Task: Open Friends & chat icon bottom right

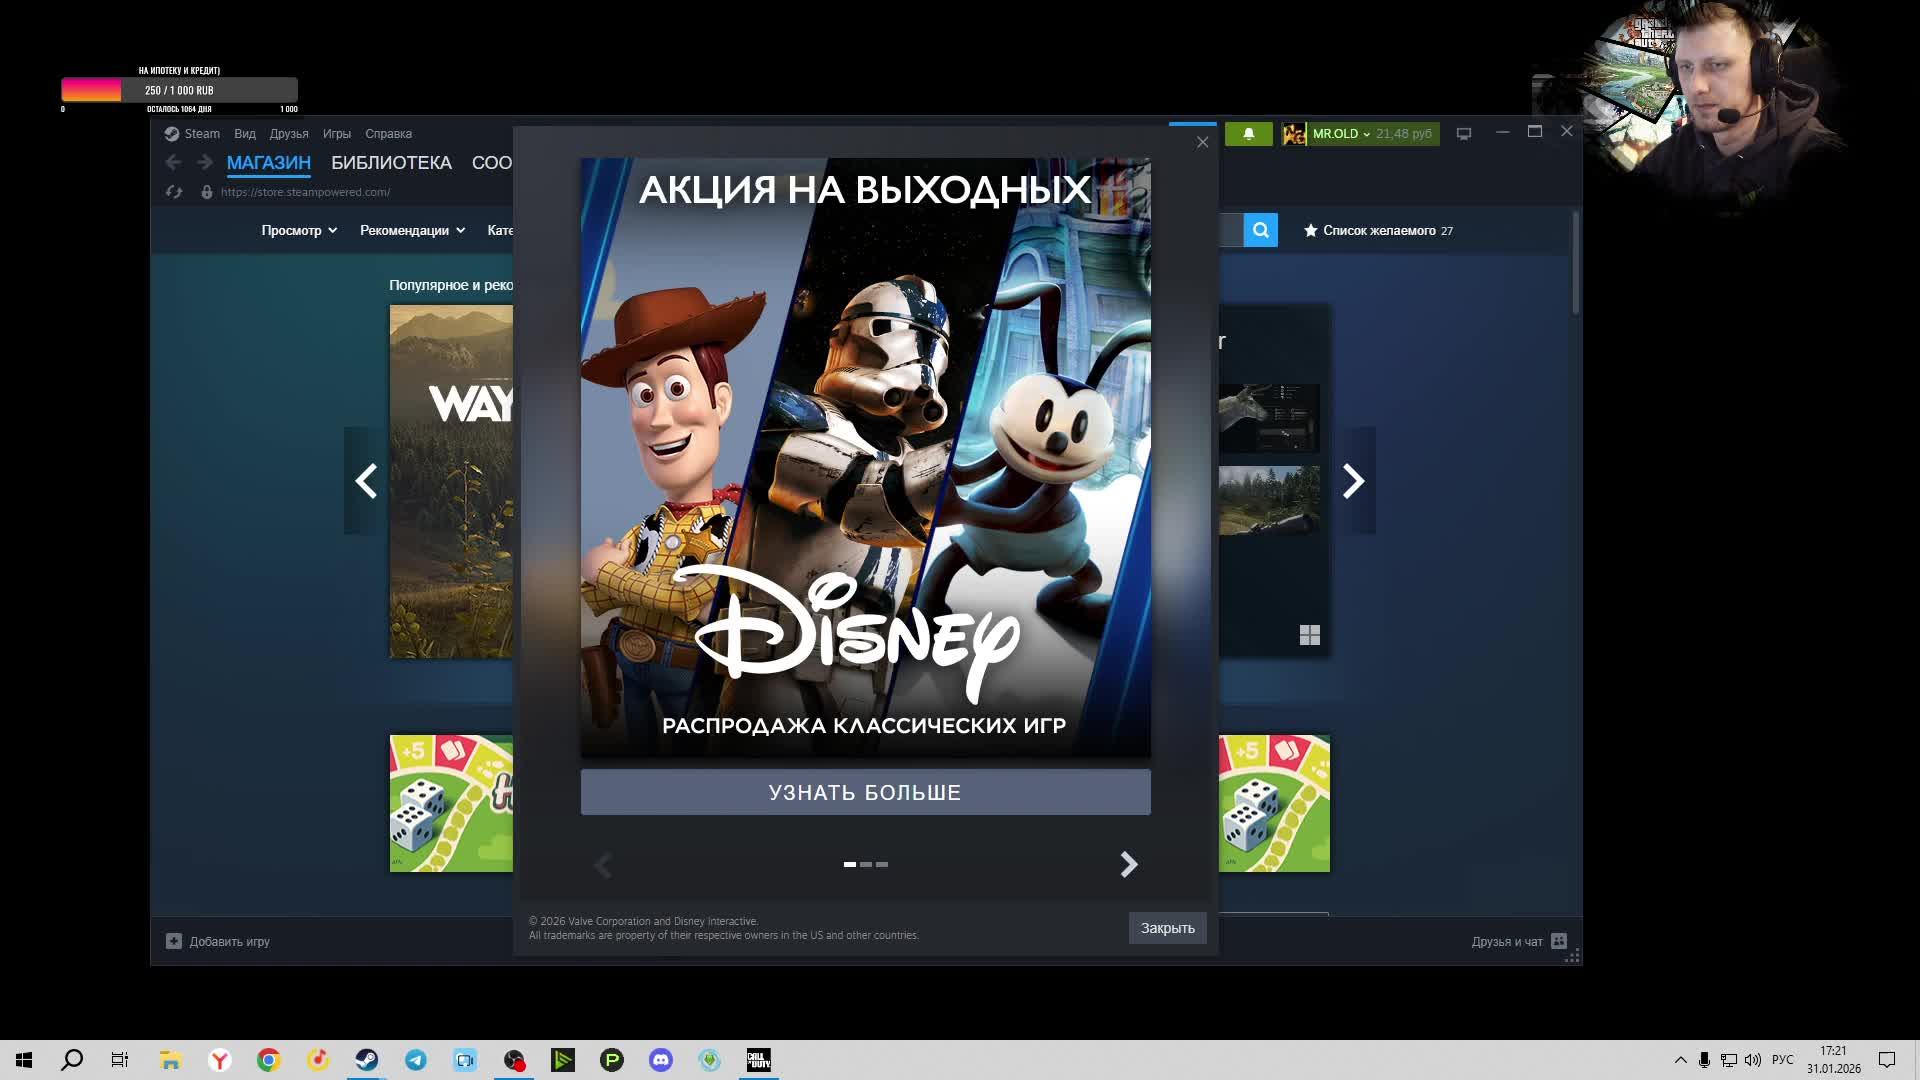Action: (1559, 941)
